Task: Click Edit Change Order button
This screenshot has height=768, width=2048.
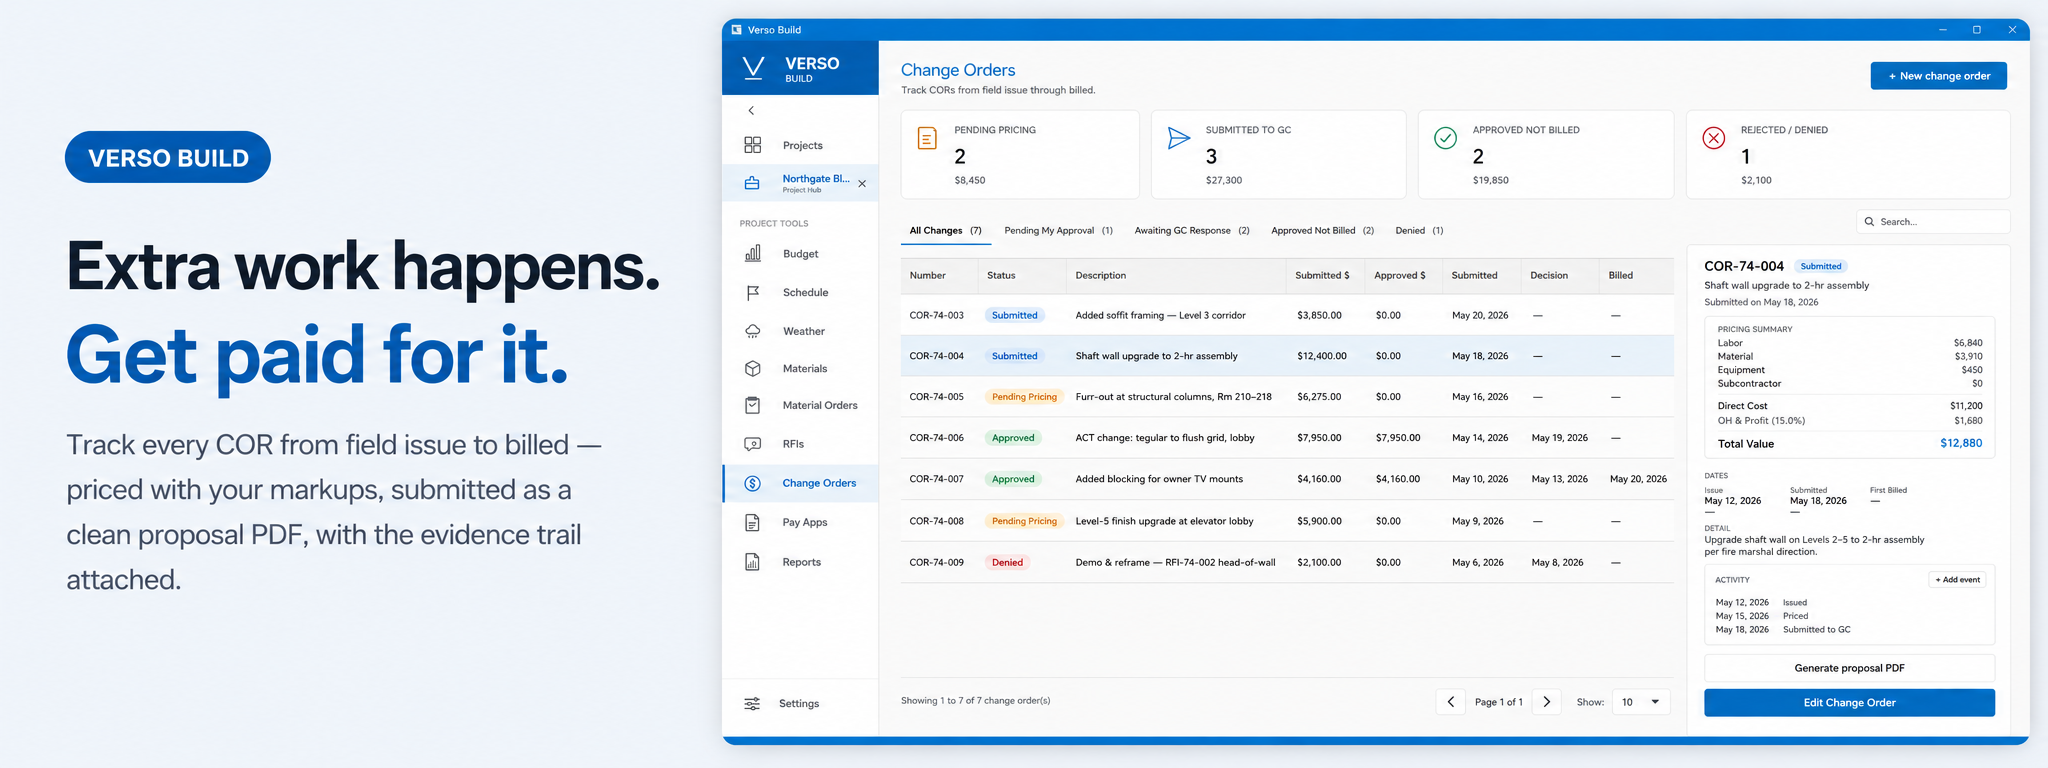Action: (1849, 703)
